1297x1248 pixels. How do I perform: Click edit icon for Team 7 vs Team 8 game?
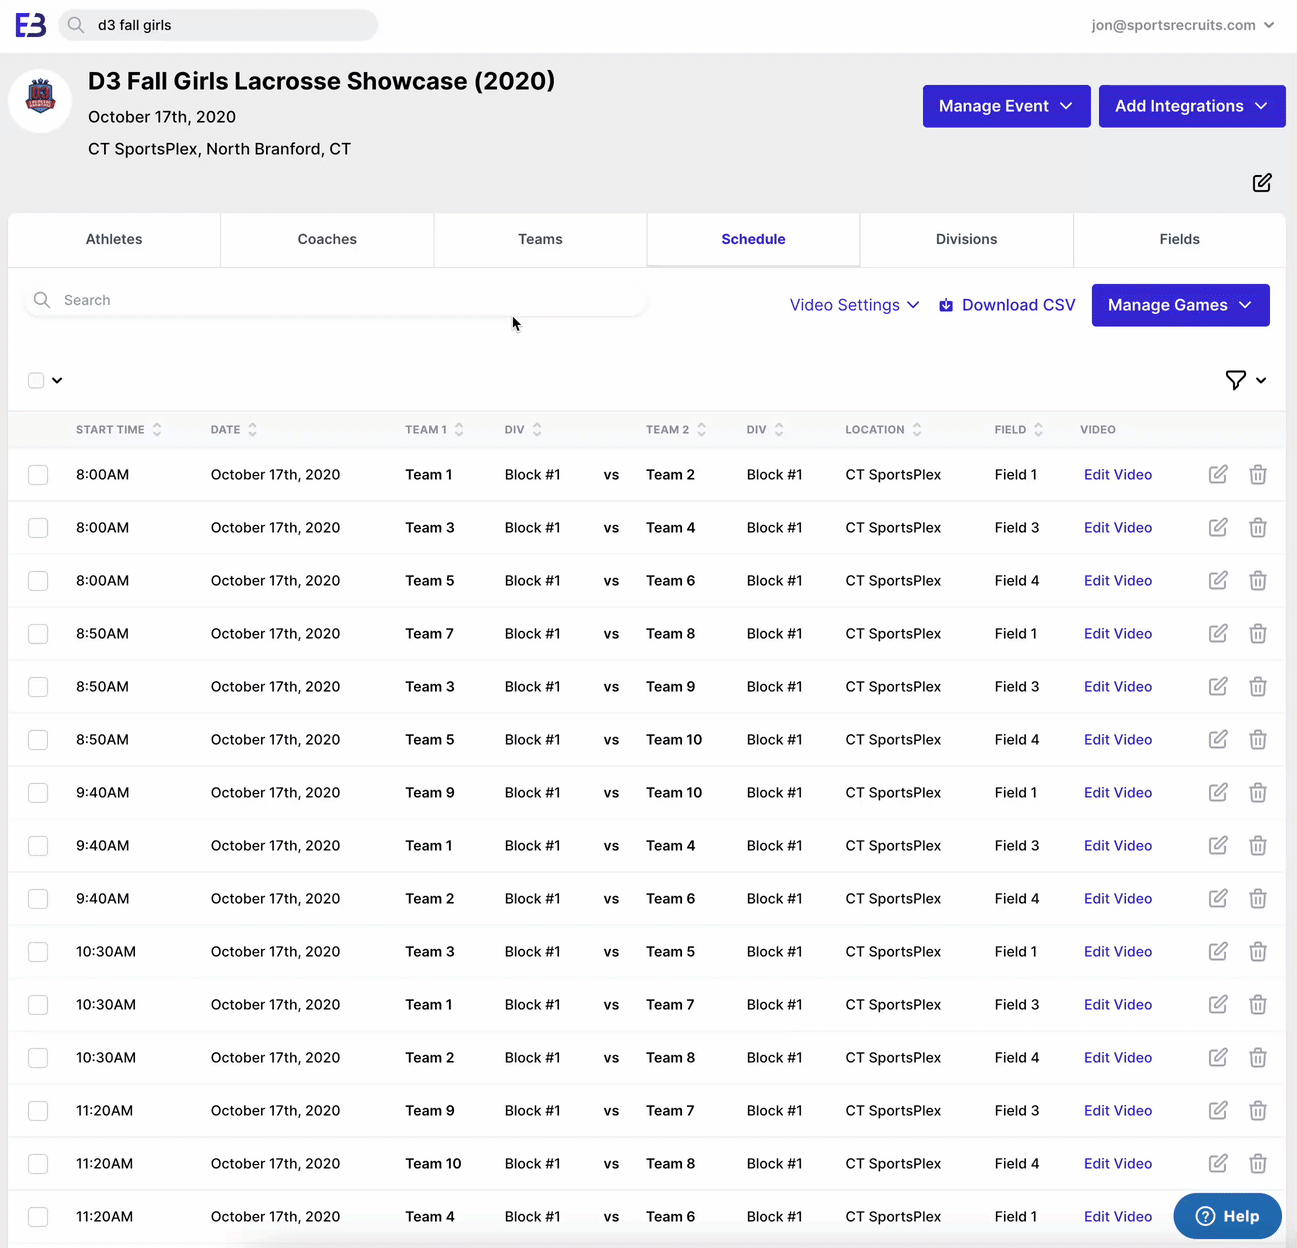pos(1217,634)
